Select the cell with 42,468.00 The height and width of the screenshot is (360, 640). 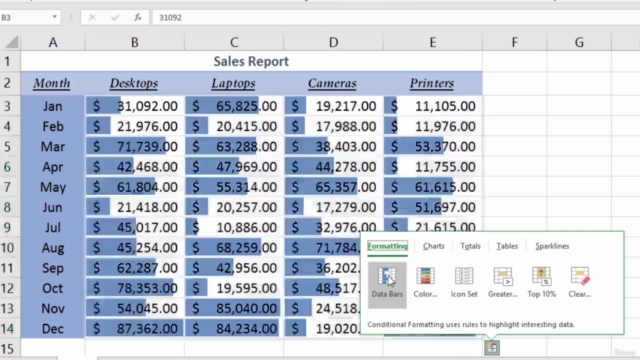click(135, 167)
